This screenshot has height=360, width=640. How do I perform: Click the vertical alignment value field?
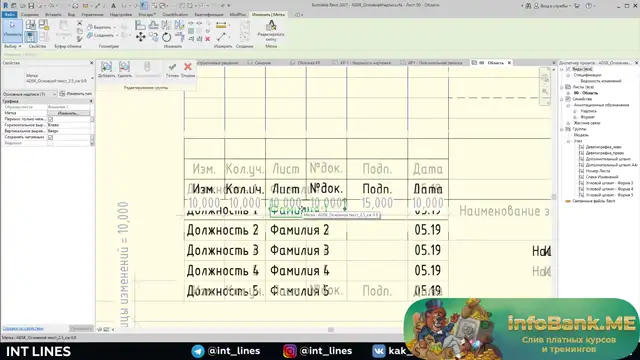[x=68, y=131]
